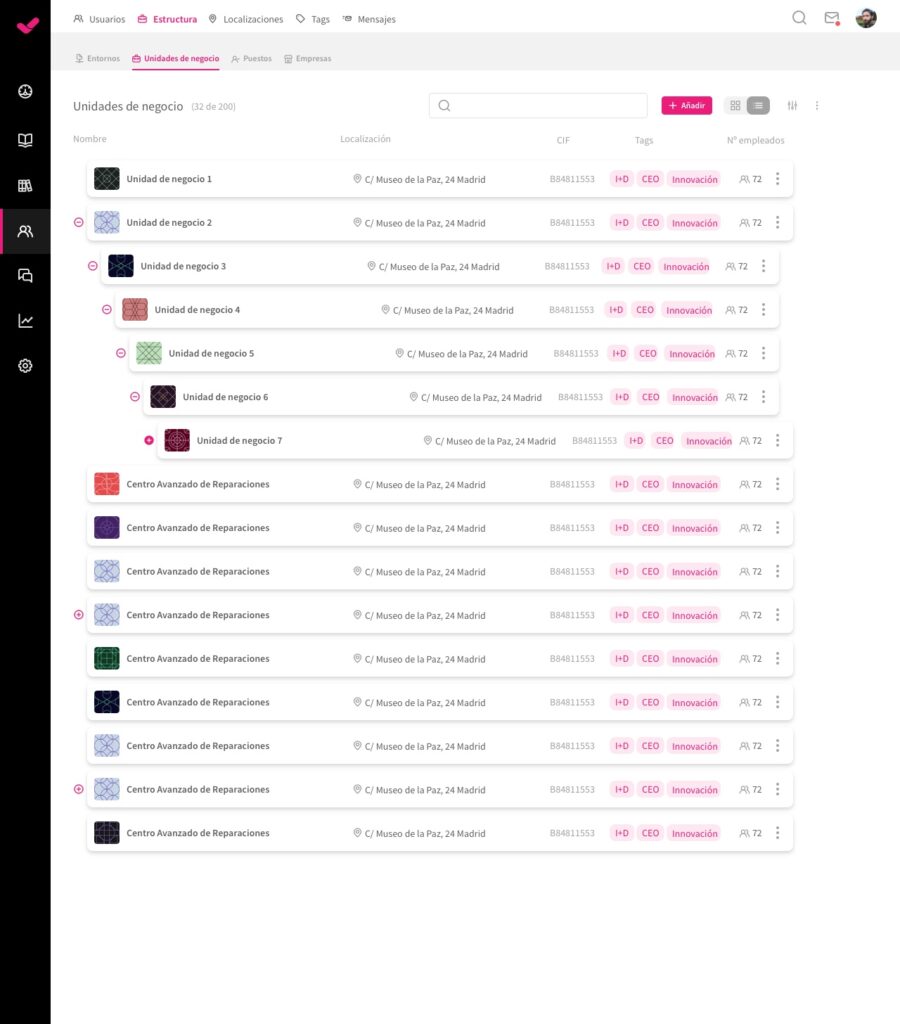Click the Añadir button
900x1024 pixels.
686,106
